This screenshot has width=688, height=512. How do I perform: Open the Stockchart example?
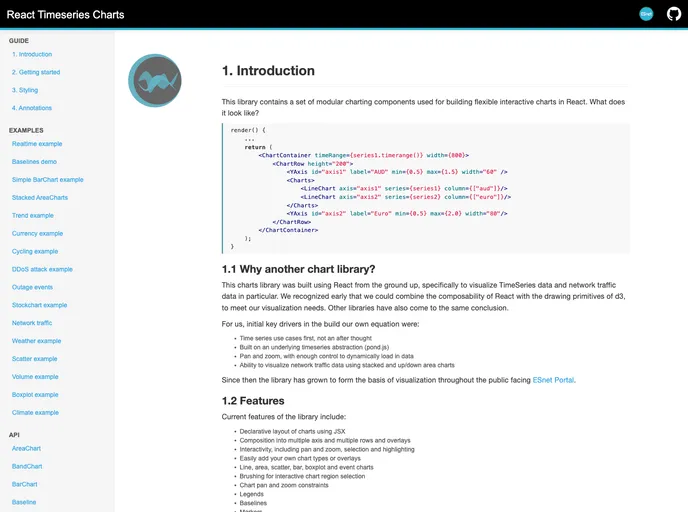point(39,305)
